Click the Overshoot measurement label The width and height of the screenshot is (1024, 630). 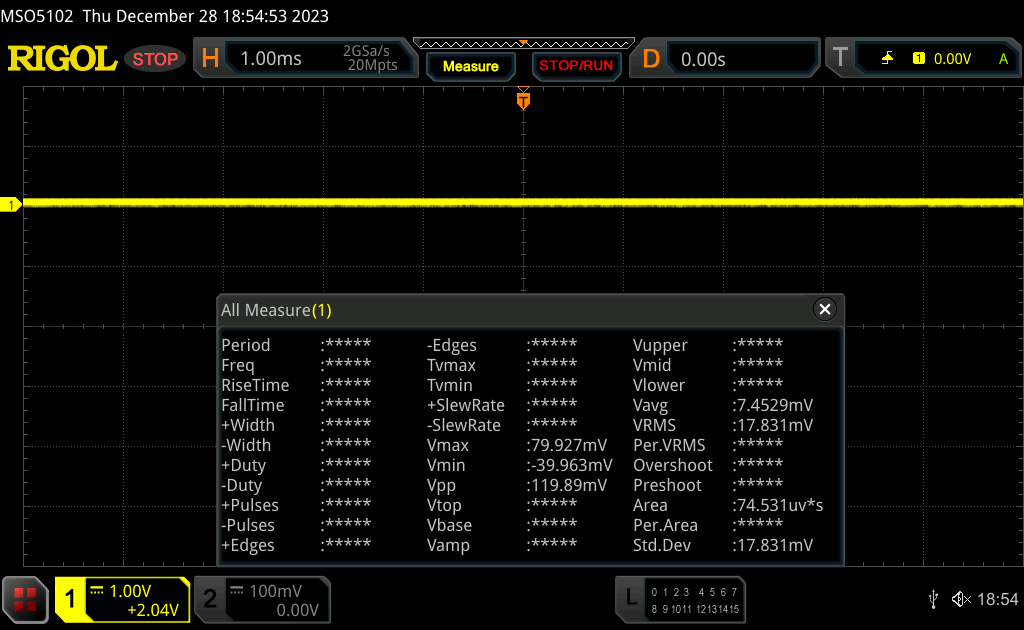(673, 465)
